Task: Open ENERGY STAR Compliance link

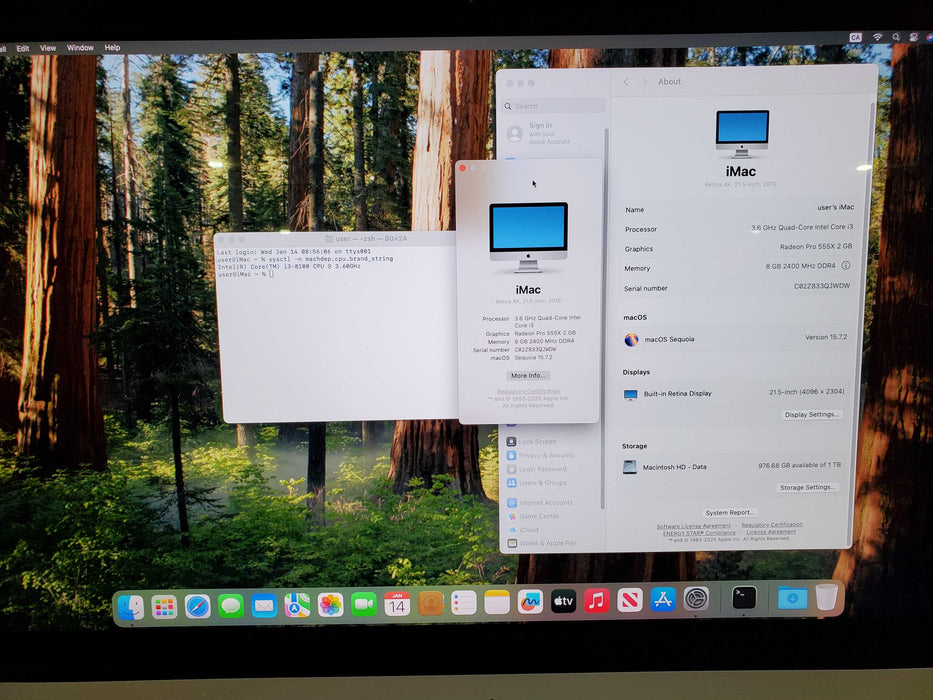Action: point(699,533)
